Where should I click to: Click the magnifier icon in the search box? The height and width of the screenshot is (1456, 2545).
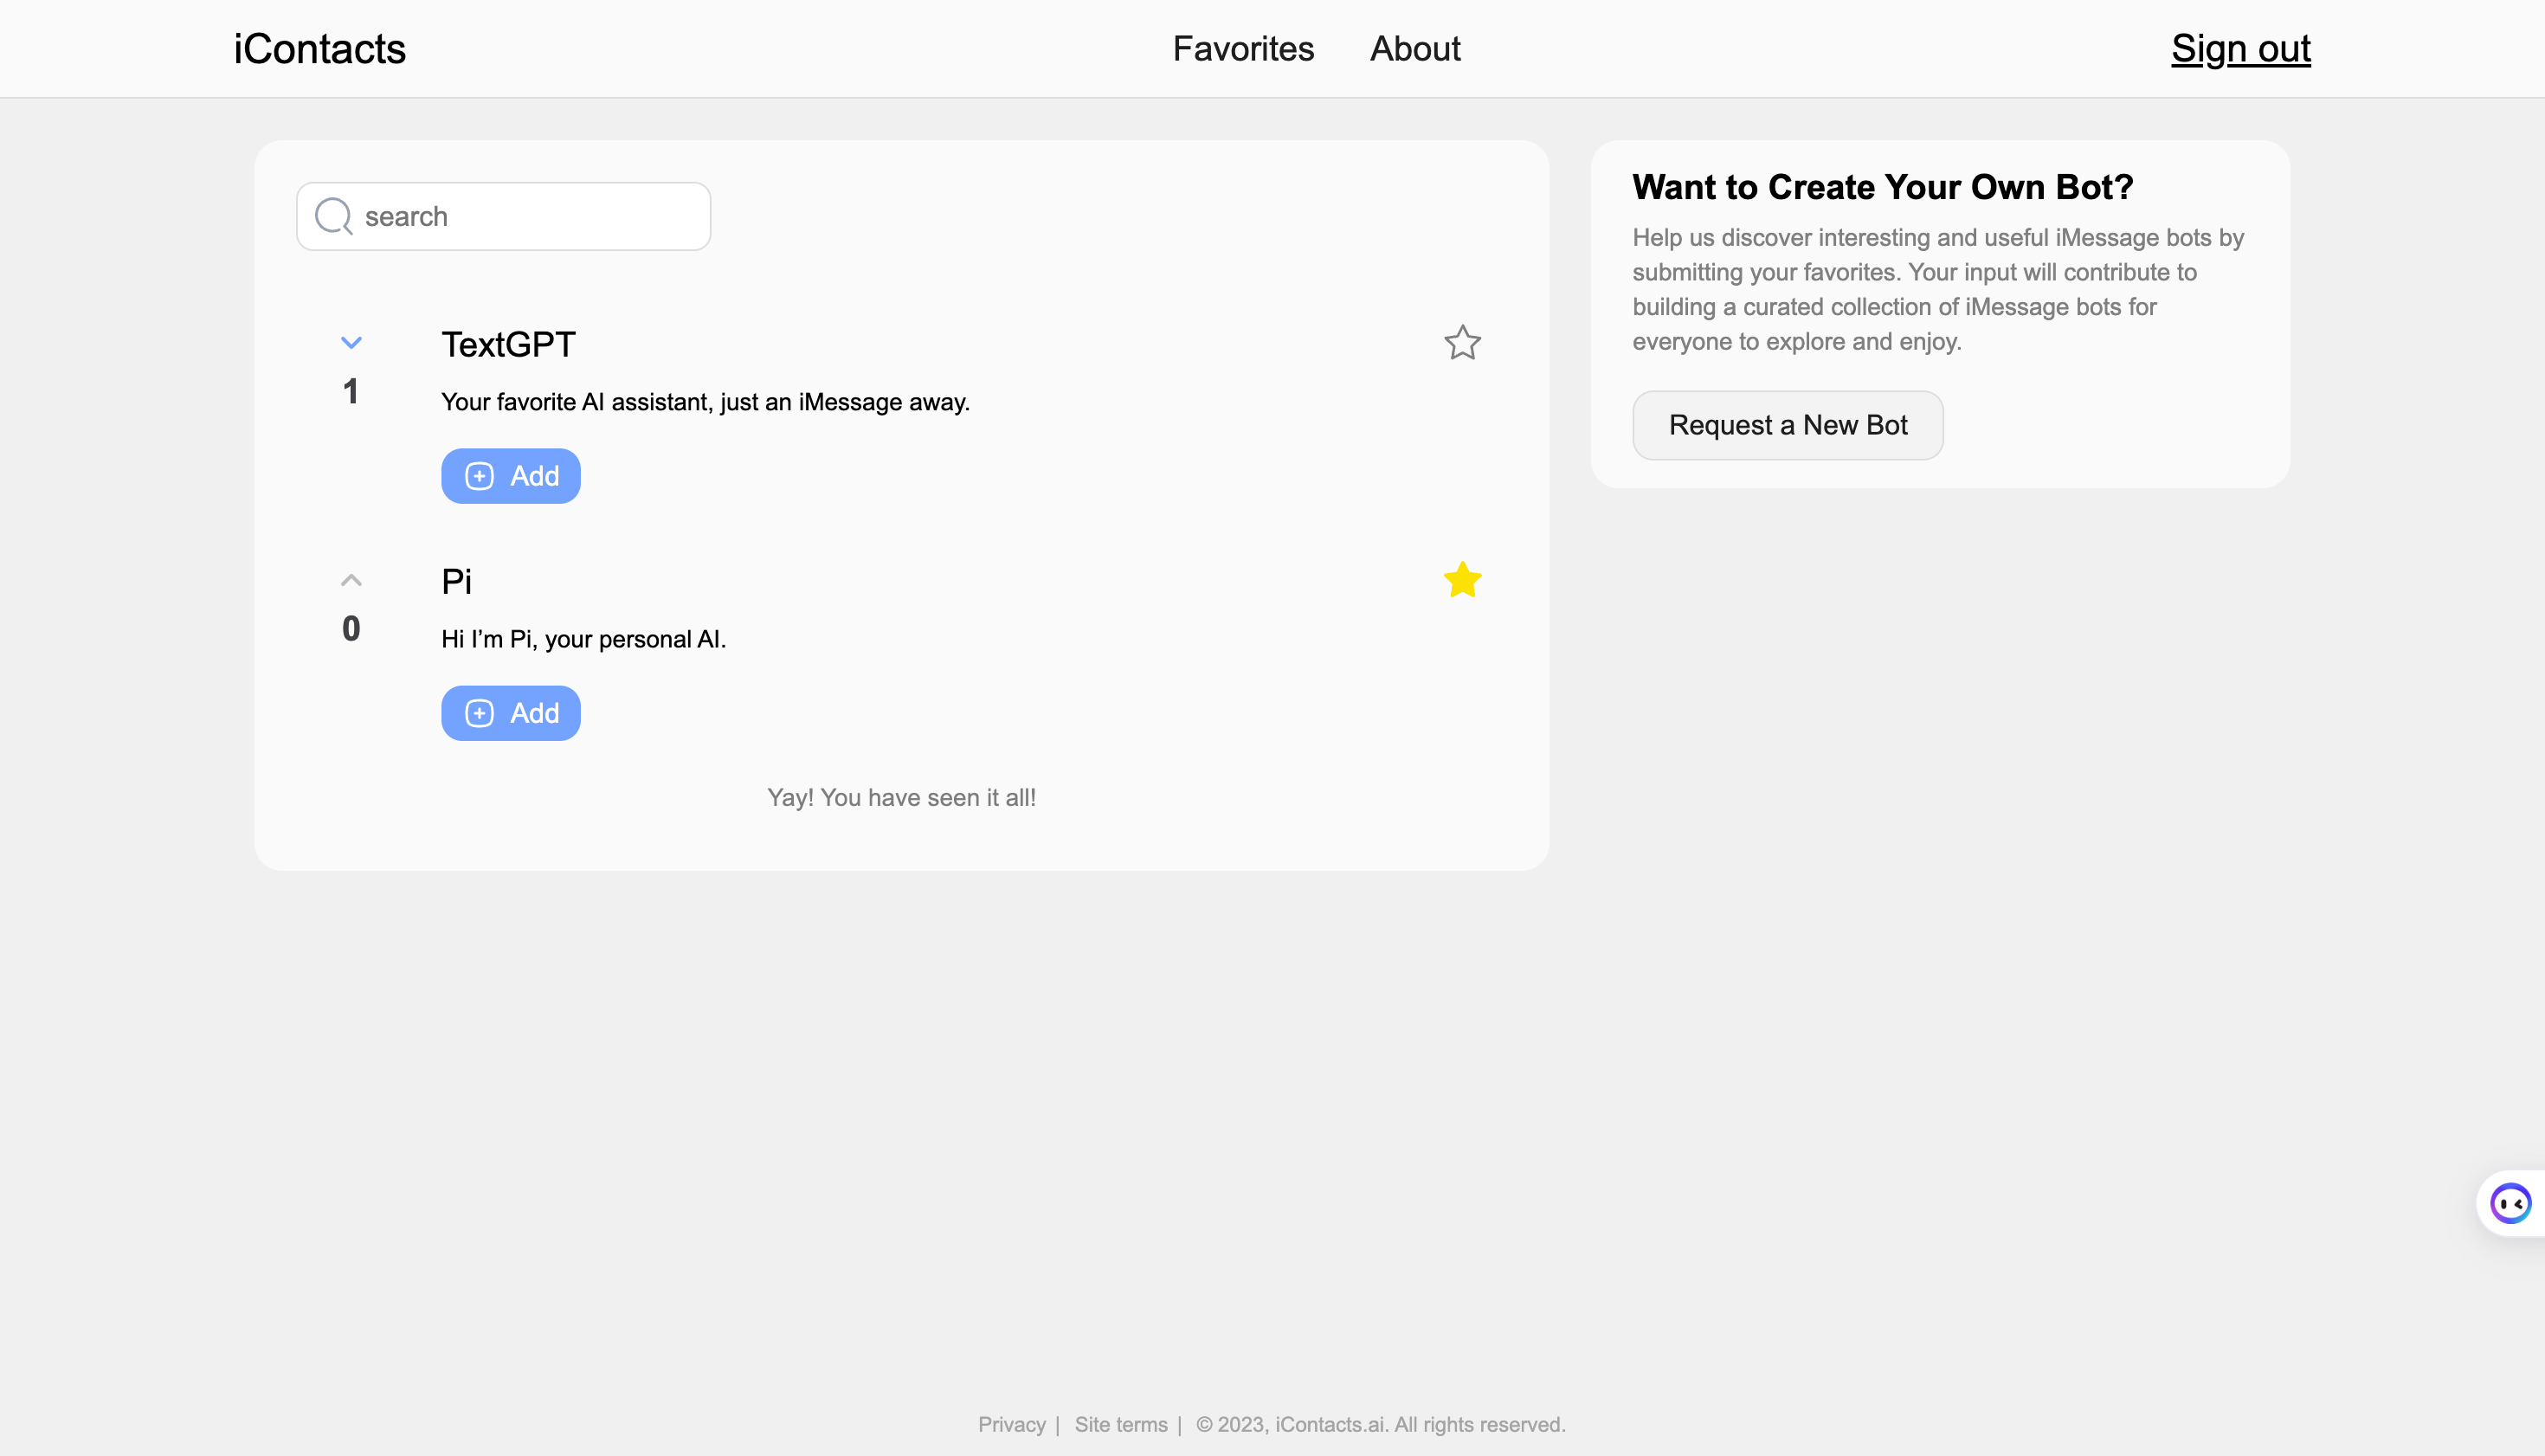pos(334,216)
